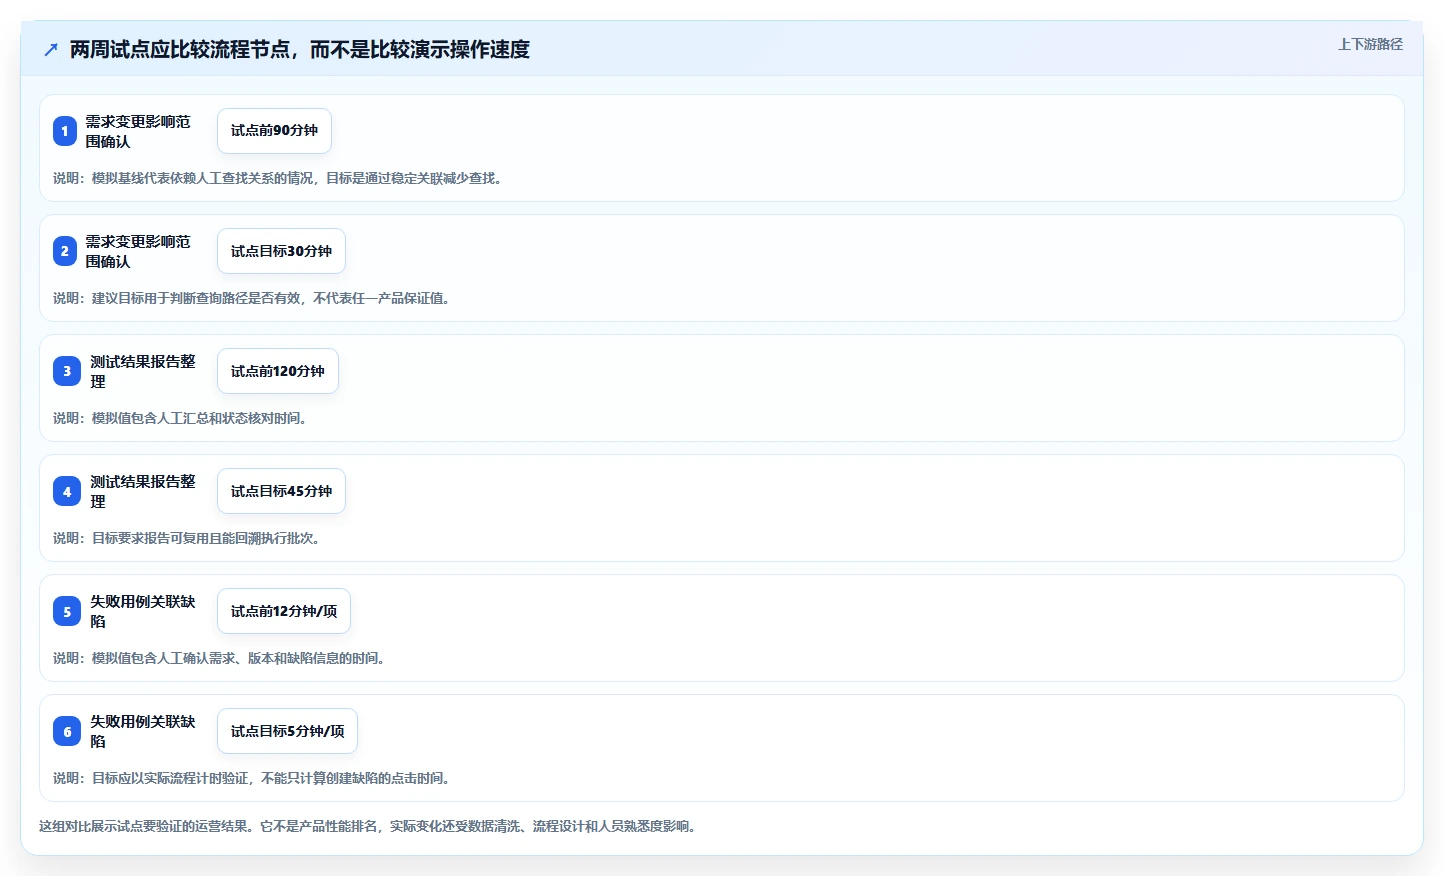Click the 试点前120分钟 chip
Screen dimensions: 1444x876
point(278,371)
